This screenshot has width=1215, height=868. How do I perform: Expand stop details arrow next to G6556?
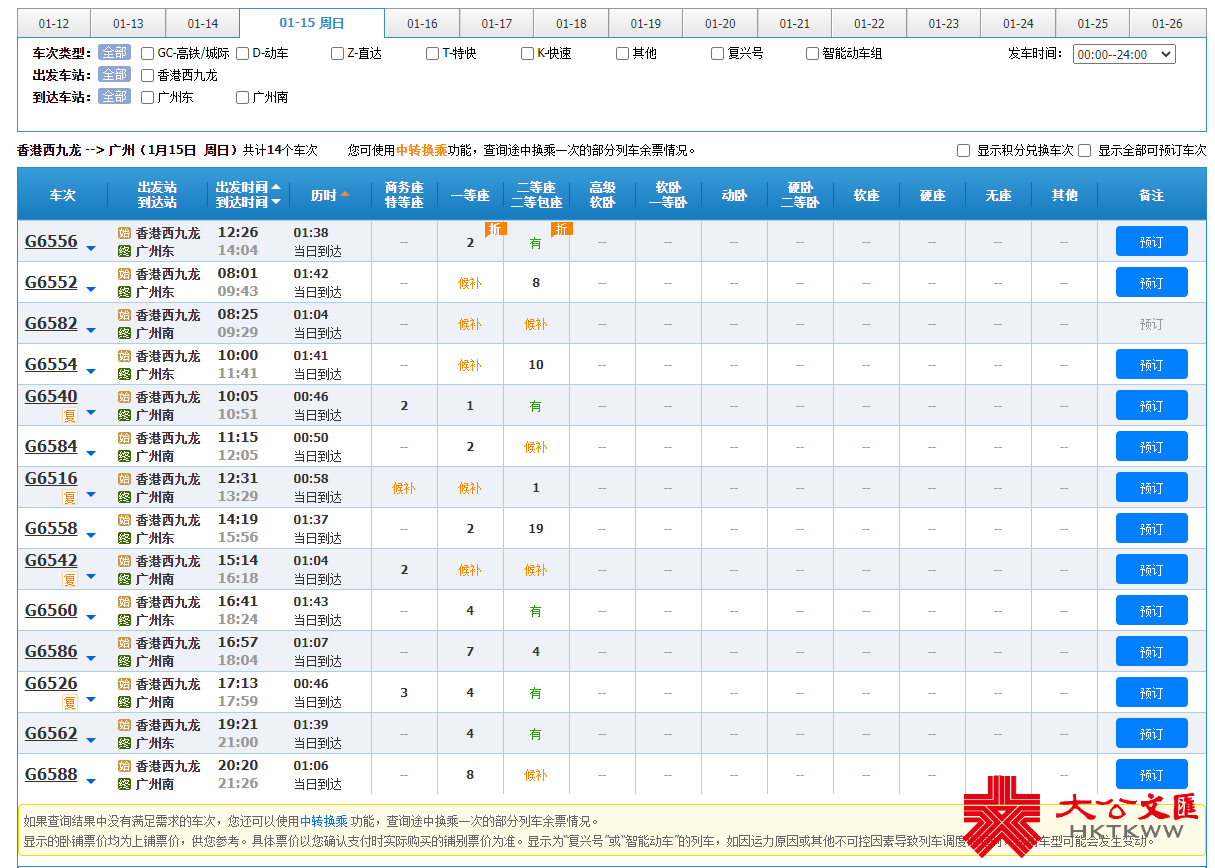[x=91, y=248]
